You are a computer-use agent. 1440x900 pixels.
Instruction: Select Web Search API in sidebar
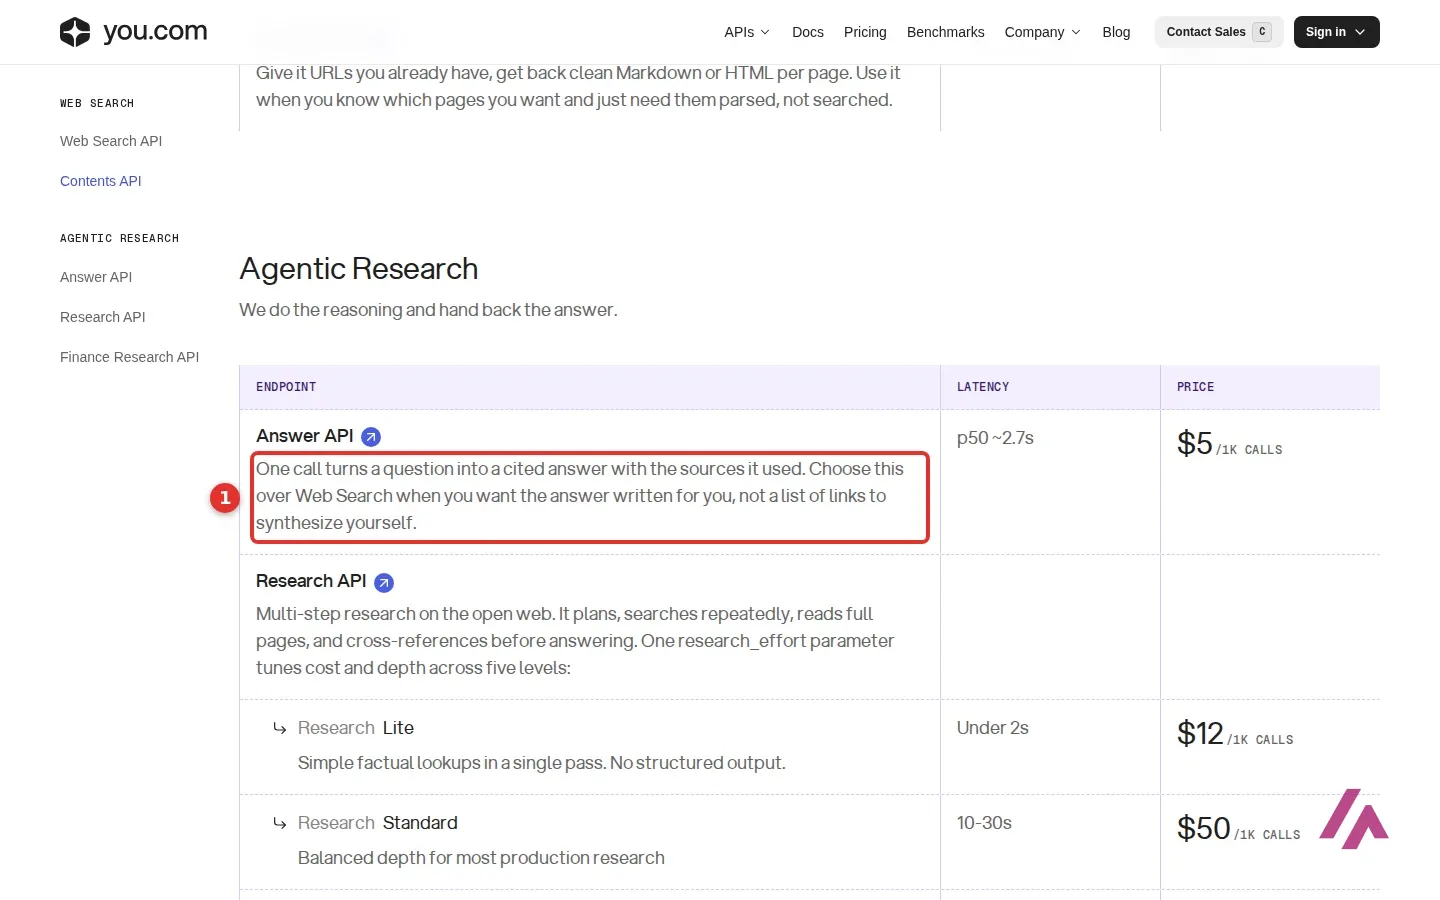point(111,141)
